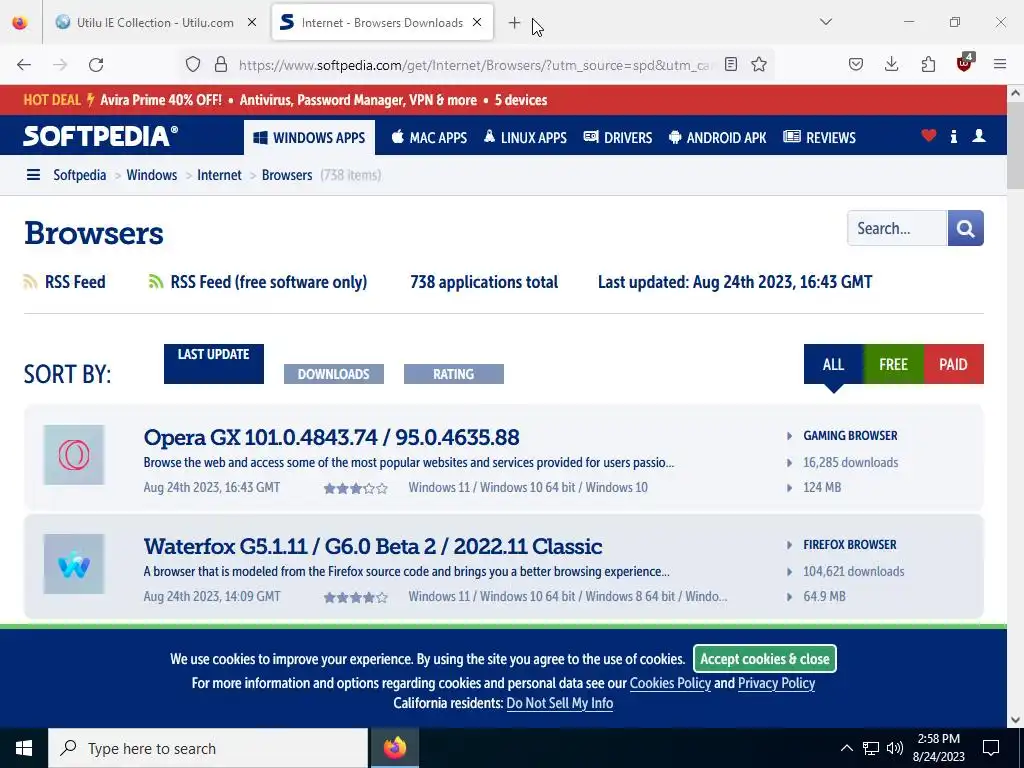The width and height of the screenshot is (1024, 768).
Task: Open Waterfox G5.1.11 title link
Action: [373, 546]
